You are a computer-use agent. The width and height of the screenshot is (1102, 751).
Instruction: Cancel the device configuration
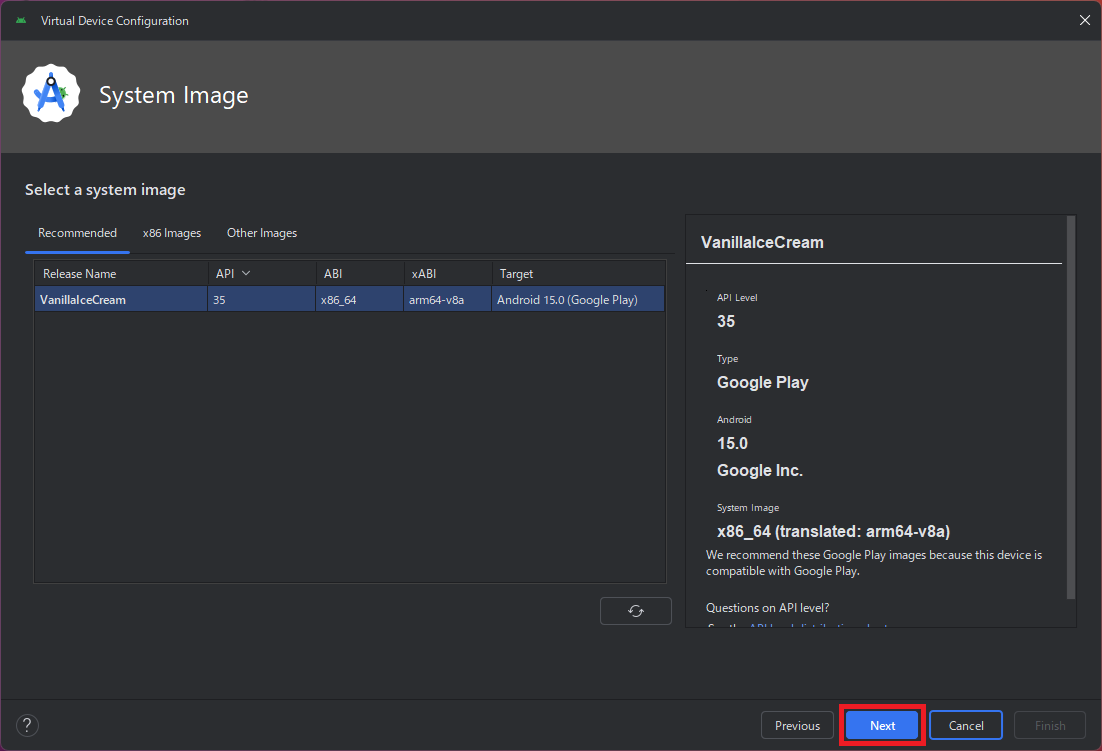(966, 725)
